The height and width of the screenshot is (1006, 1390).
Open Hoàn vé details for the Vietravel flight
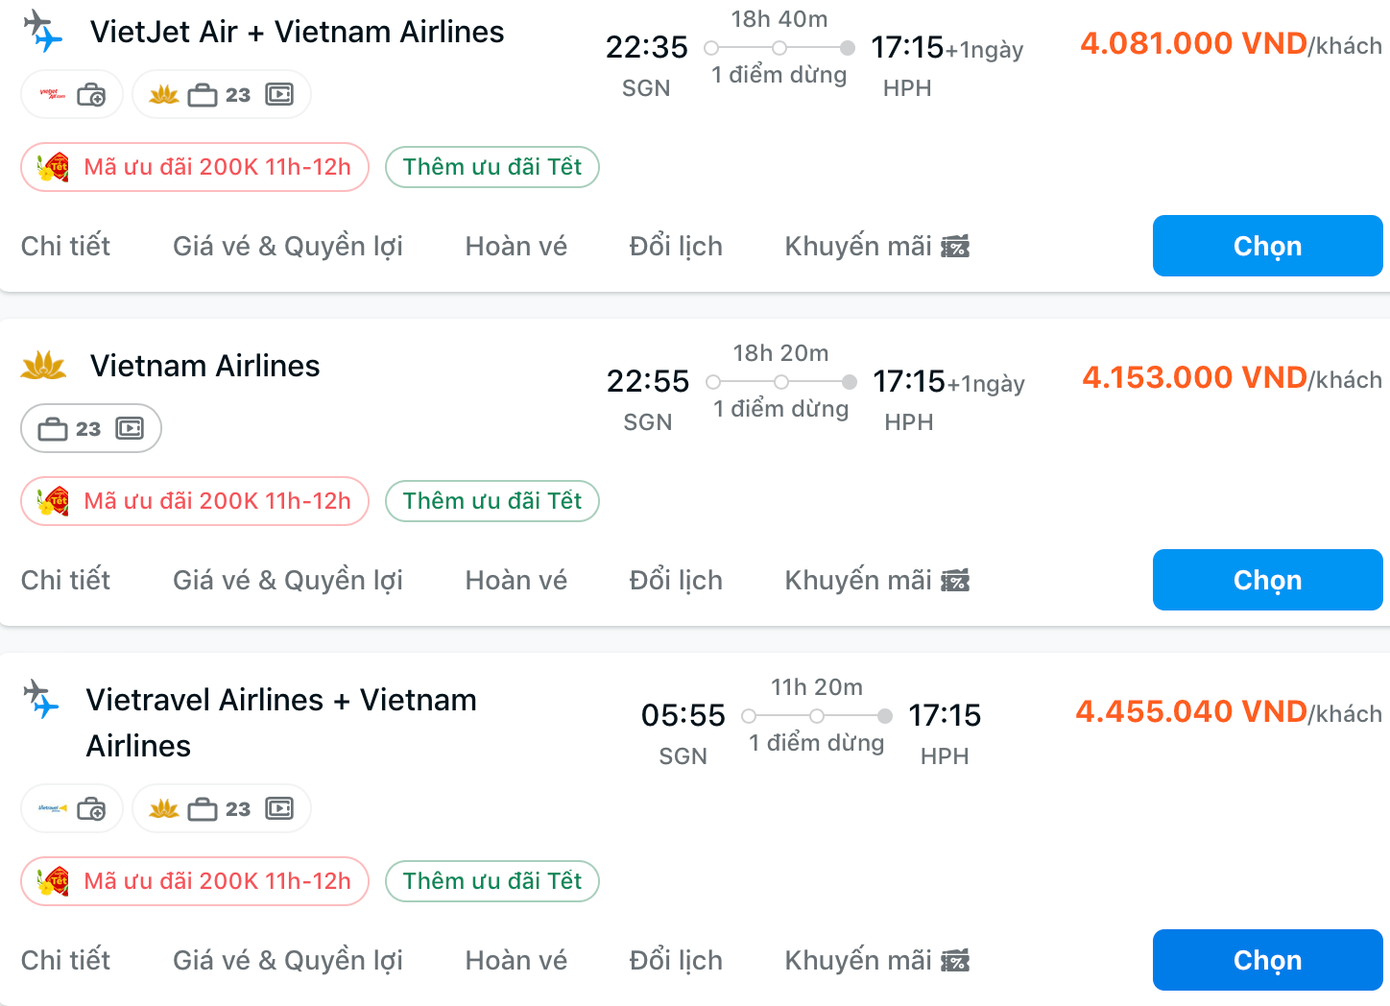click(516, 960)
